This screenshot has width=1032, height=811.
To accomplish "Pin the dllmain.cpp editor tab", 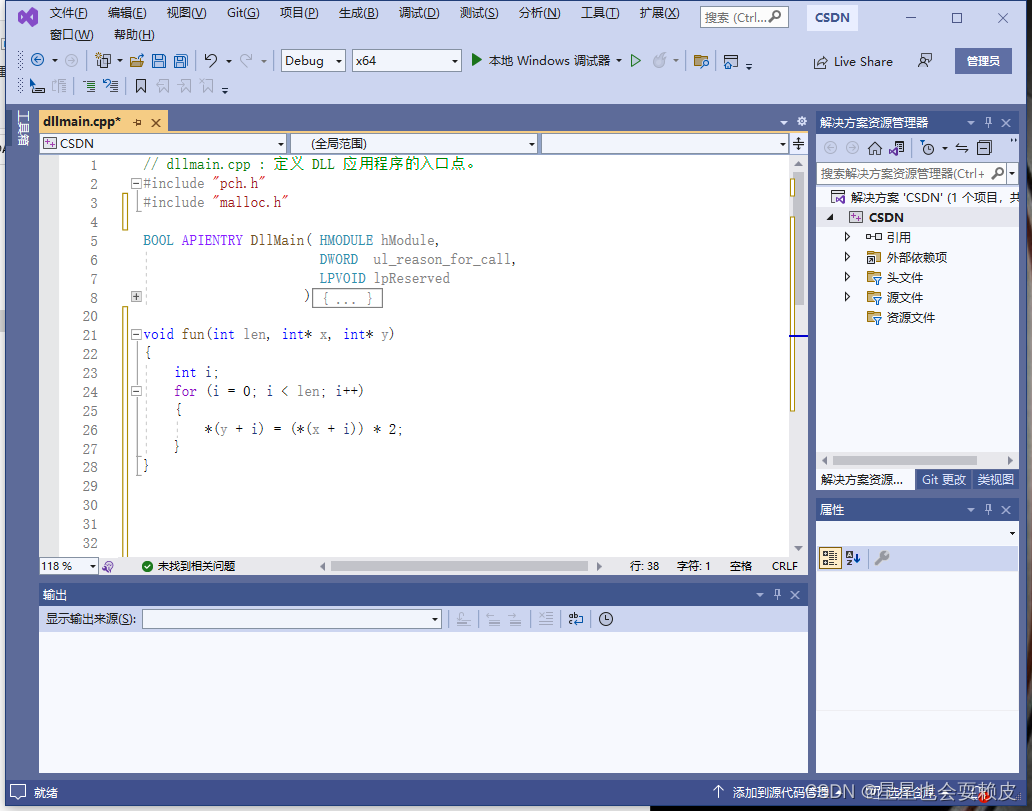I will pyautogui.click(x=140, y=121).
